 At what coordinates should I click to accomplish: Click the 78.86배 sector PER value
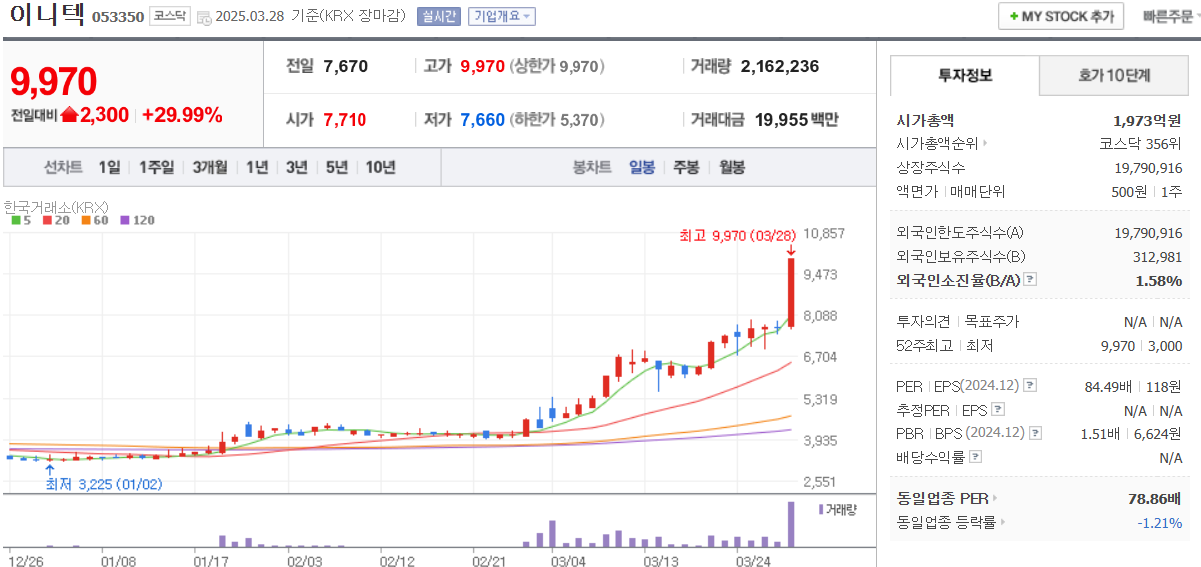click(1155, 498)
